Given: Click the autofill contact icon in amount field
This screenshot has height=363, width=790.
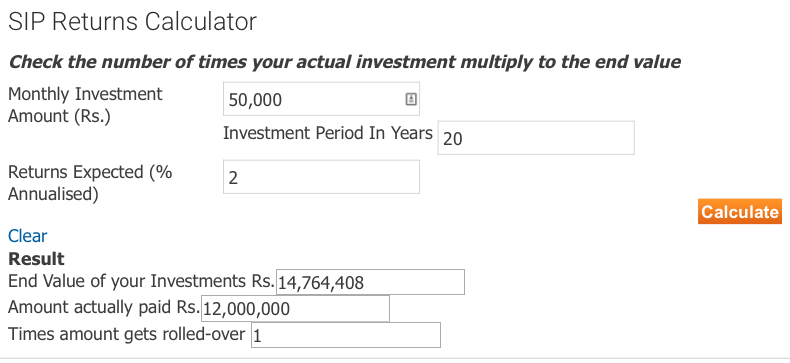Looking at the screenshot, I should [411, 99].
